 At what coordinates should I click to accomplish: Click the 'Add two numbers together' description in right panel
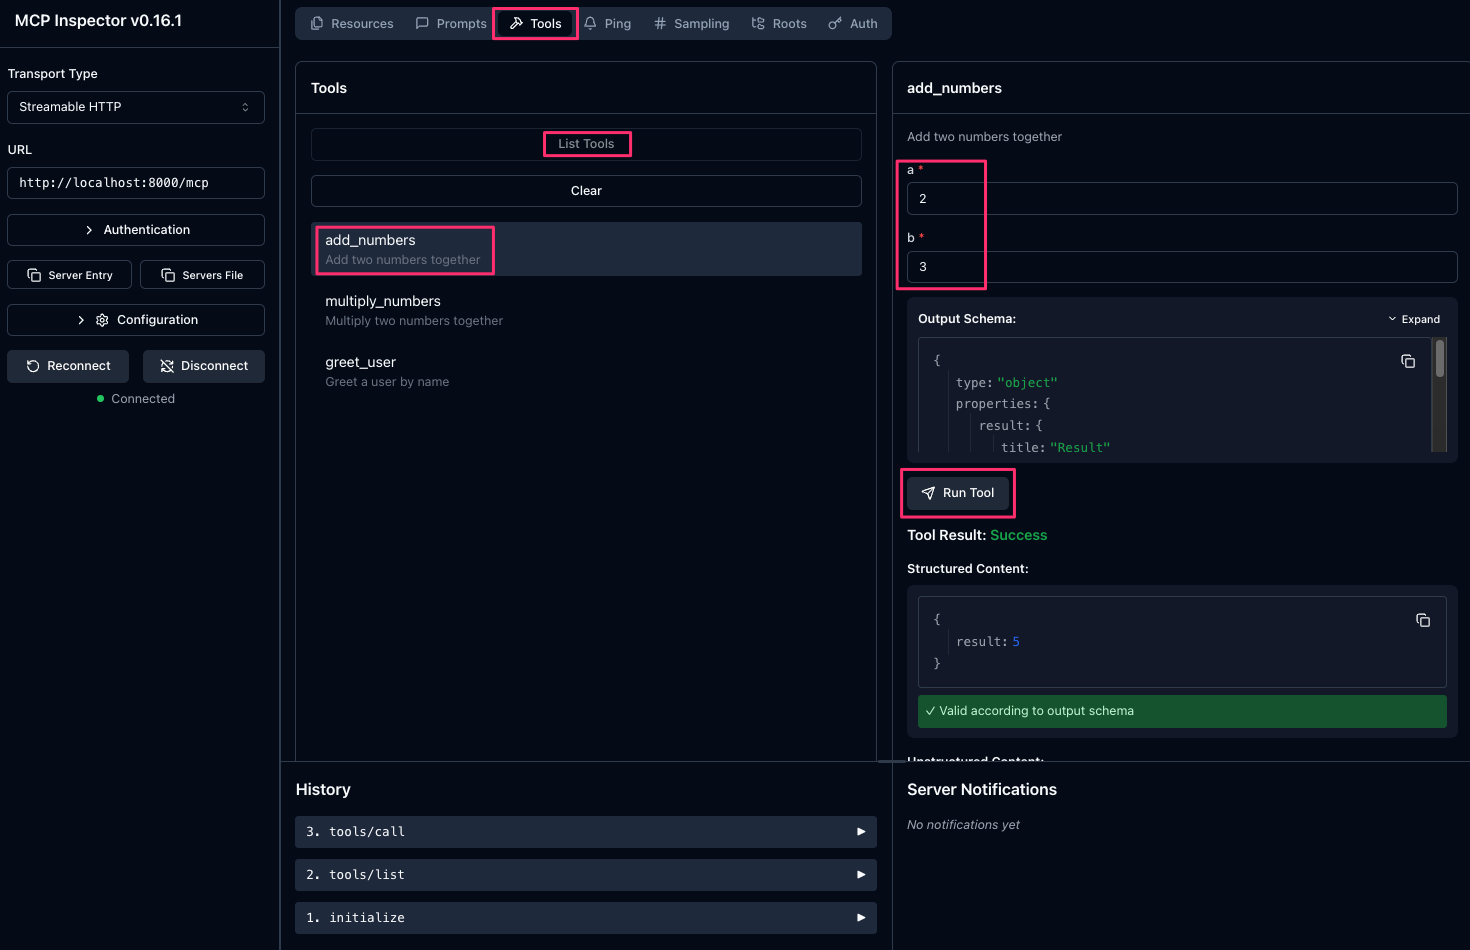[984, 137]
